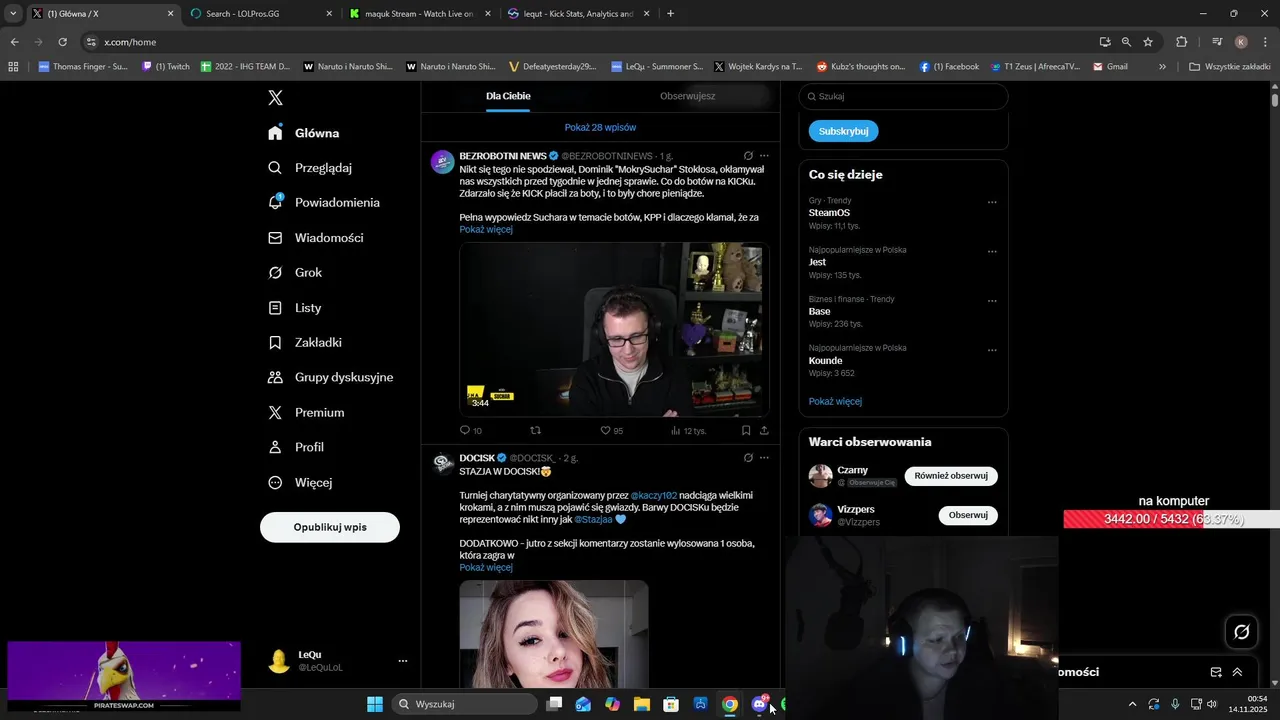Open Twitch bookmark in bookmarks bar
Image resolution: width=1280 pixels, height=720 pixels.
pos(166,67)
